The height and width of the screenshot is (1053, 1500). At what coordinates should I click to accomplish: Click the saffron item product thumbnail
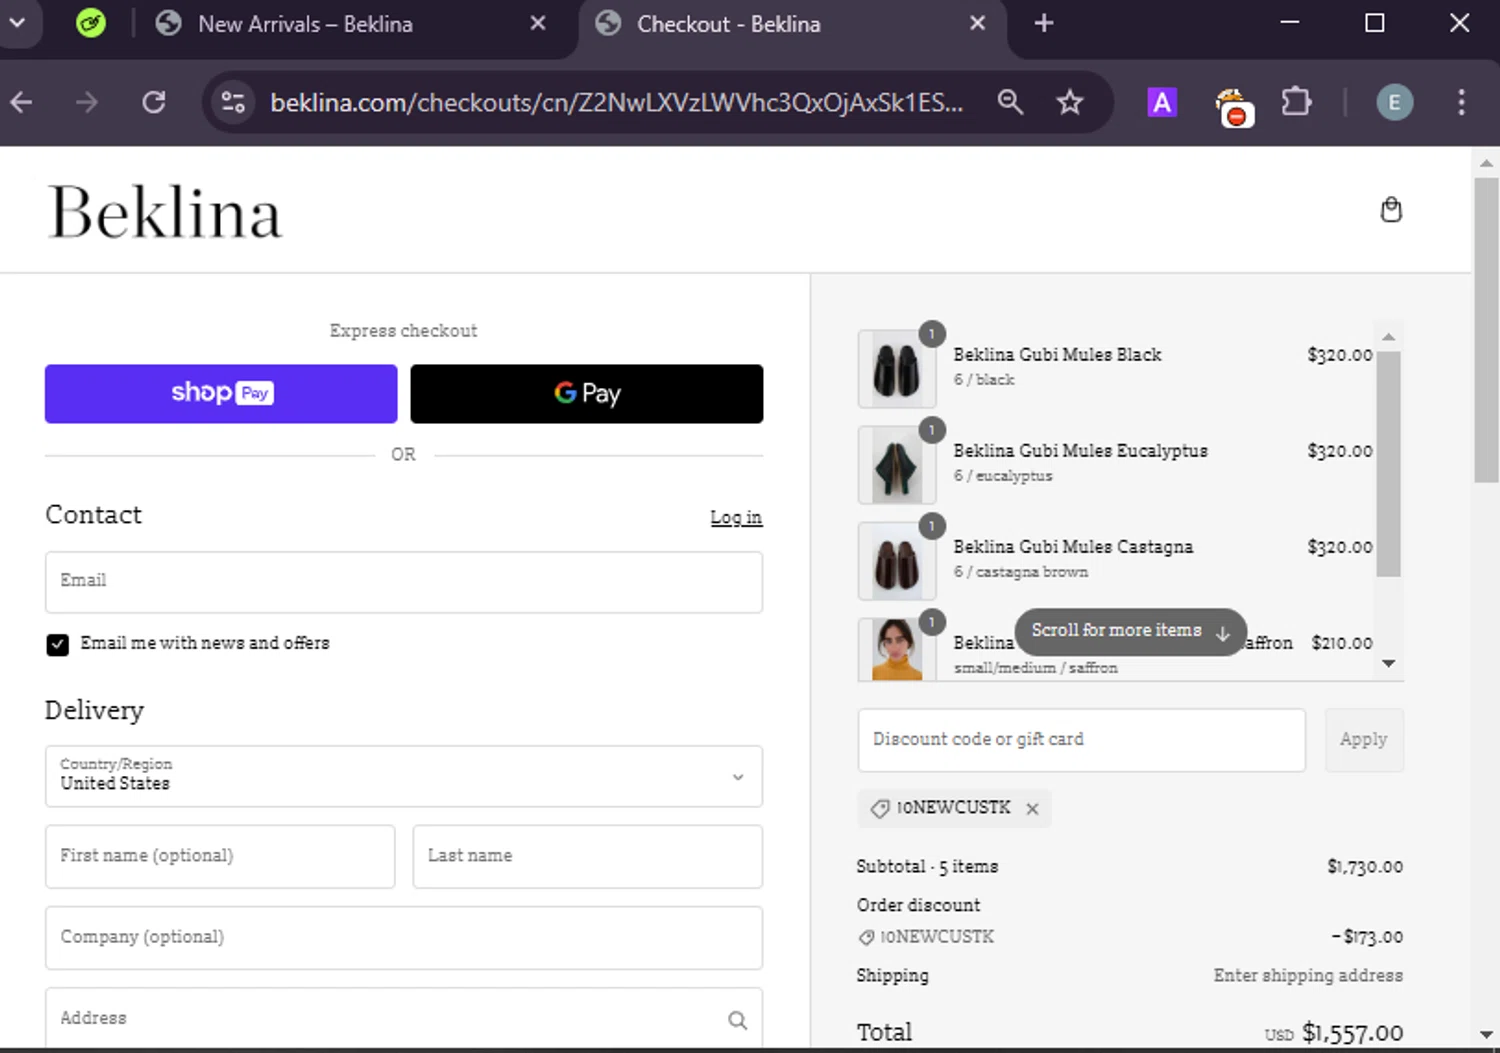896,649
